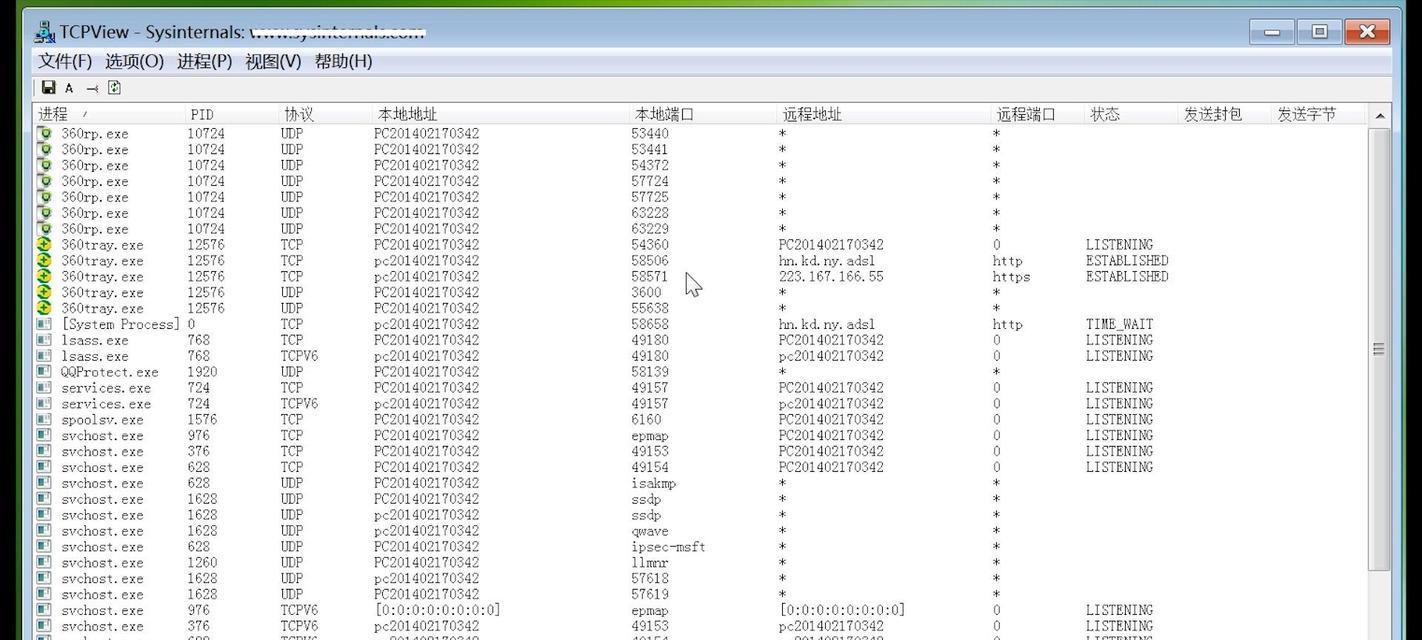
Task: Click lsass.exe icon on the TCP row
Action: [44, 340]
